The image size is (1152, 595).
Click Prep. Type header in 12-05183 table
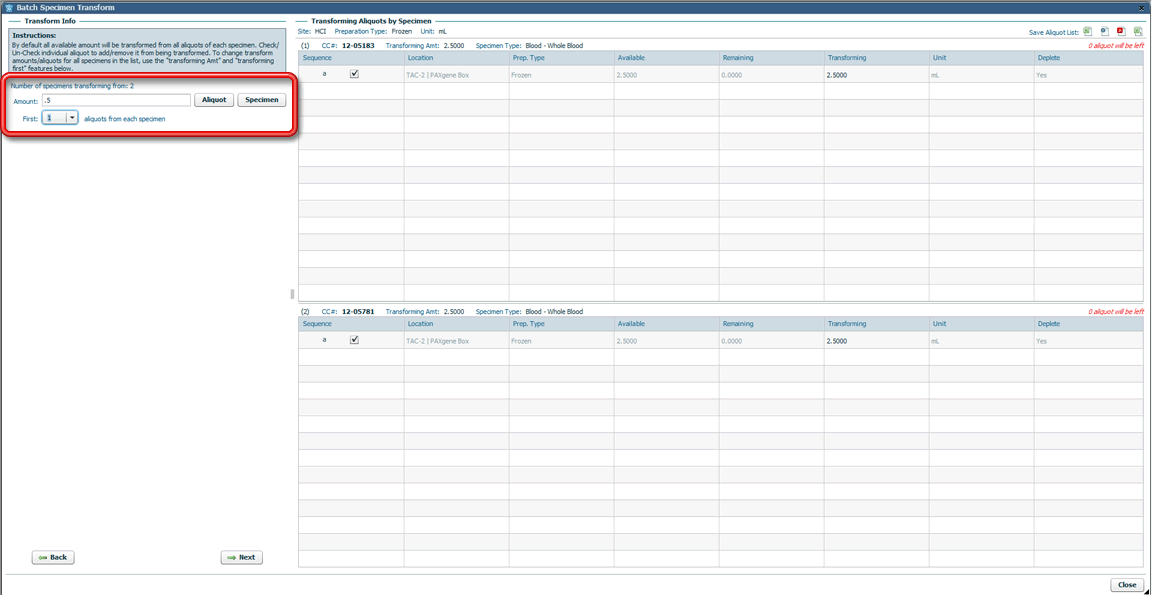coord(561,57)
